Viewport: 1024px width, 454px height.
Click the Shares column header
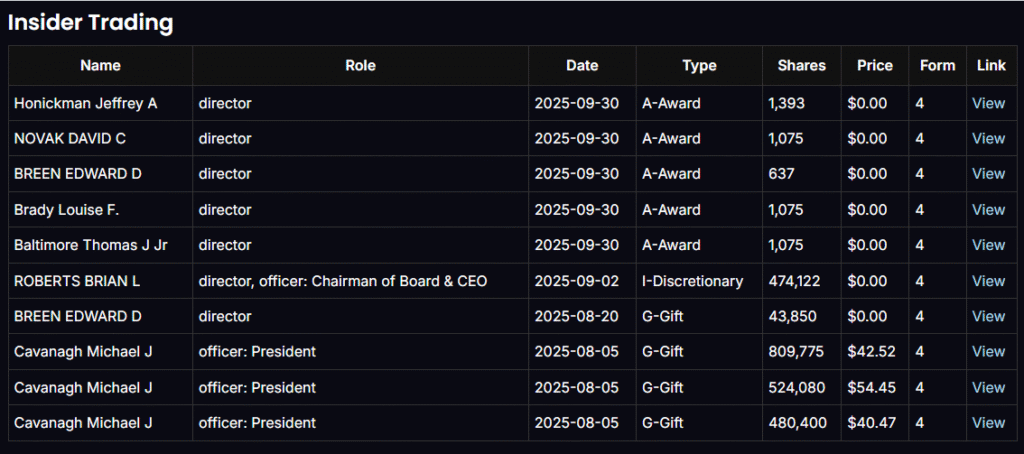(x=801, y=66)
